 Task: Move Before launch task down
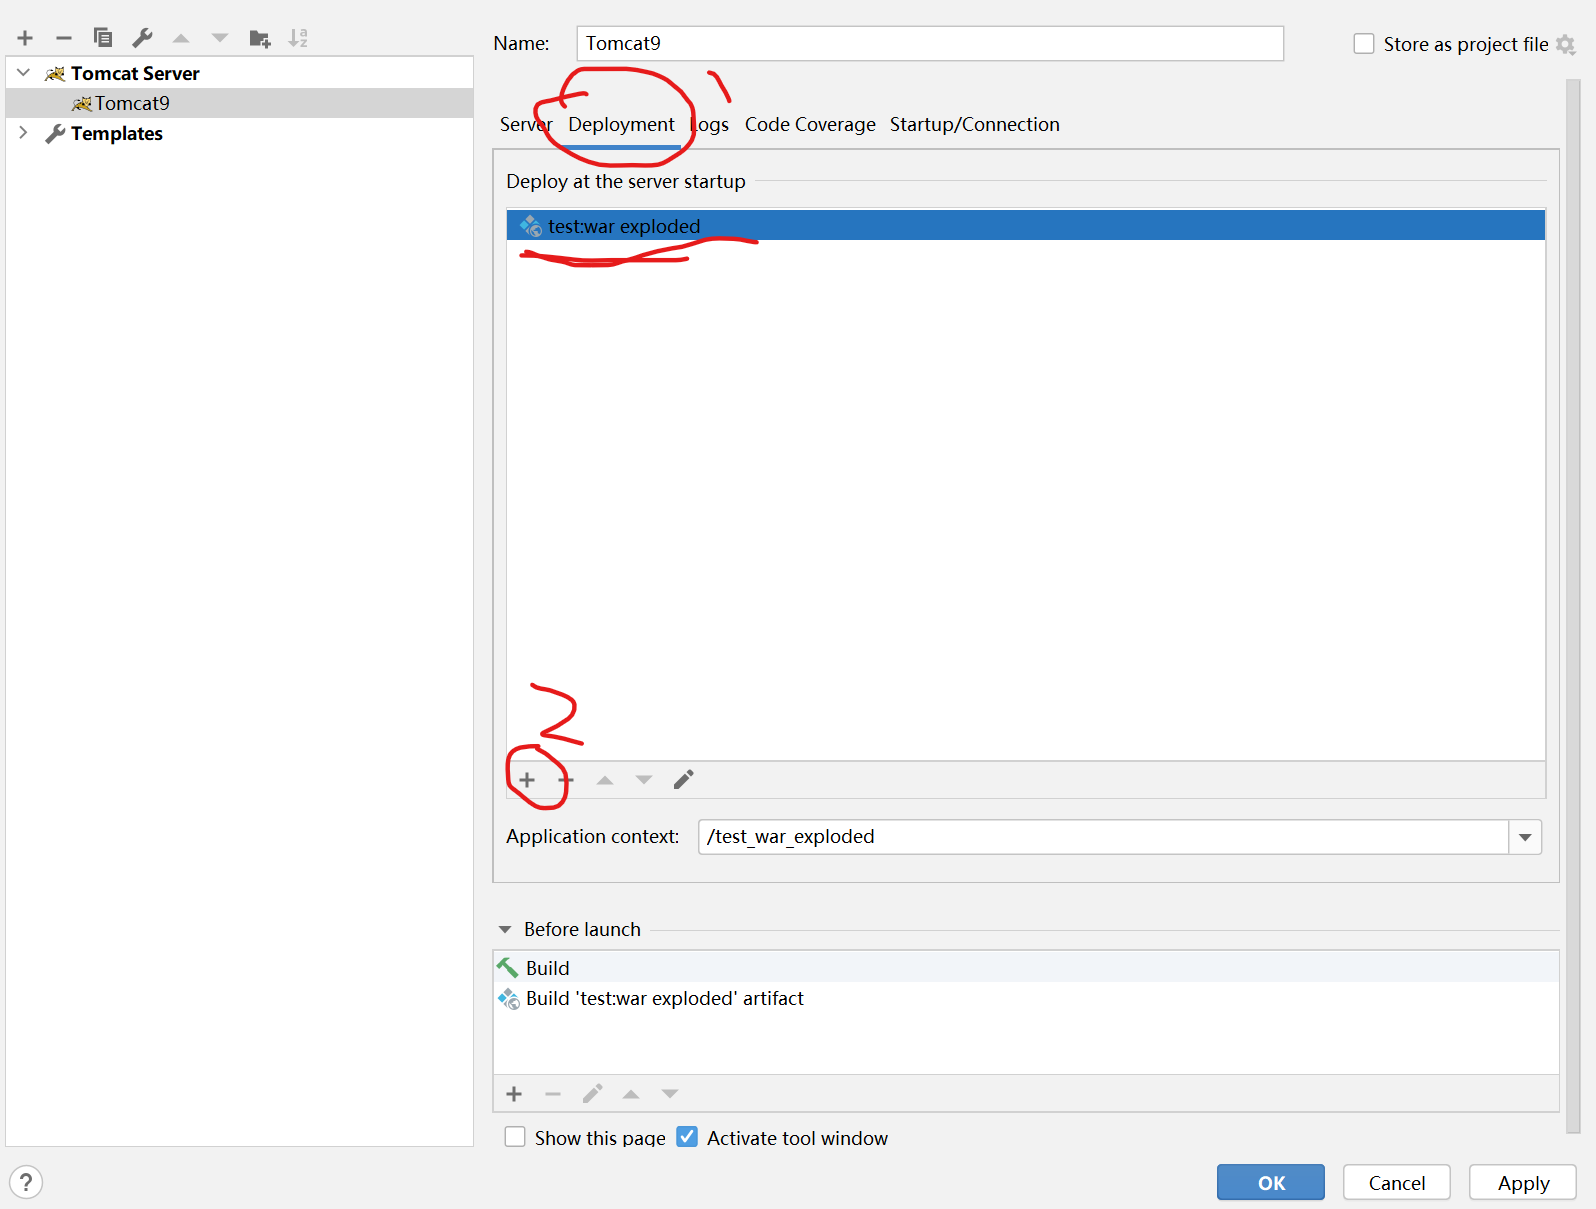(x=670, y=1094)
